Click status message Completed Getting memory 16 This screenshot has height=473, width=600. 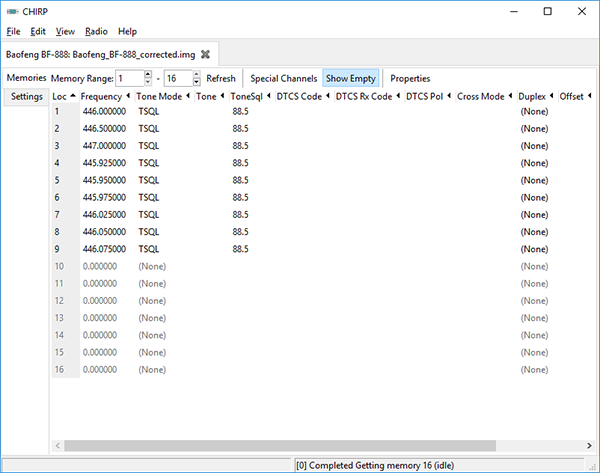tap(375, 465)
